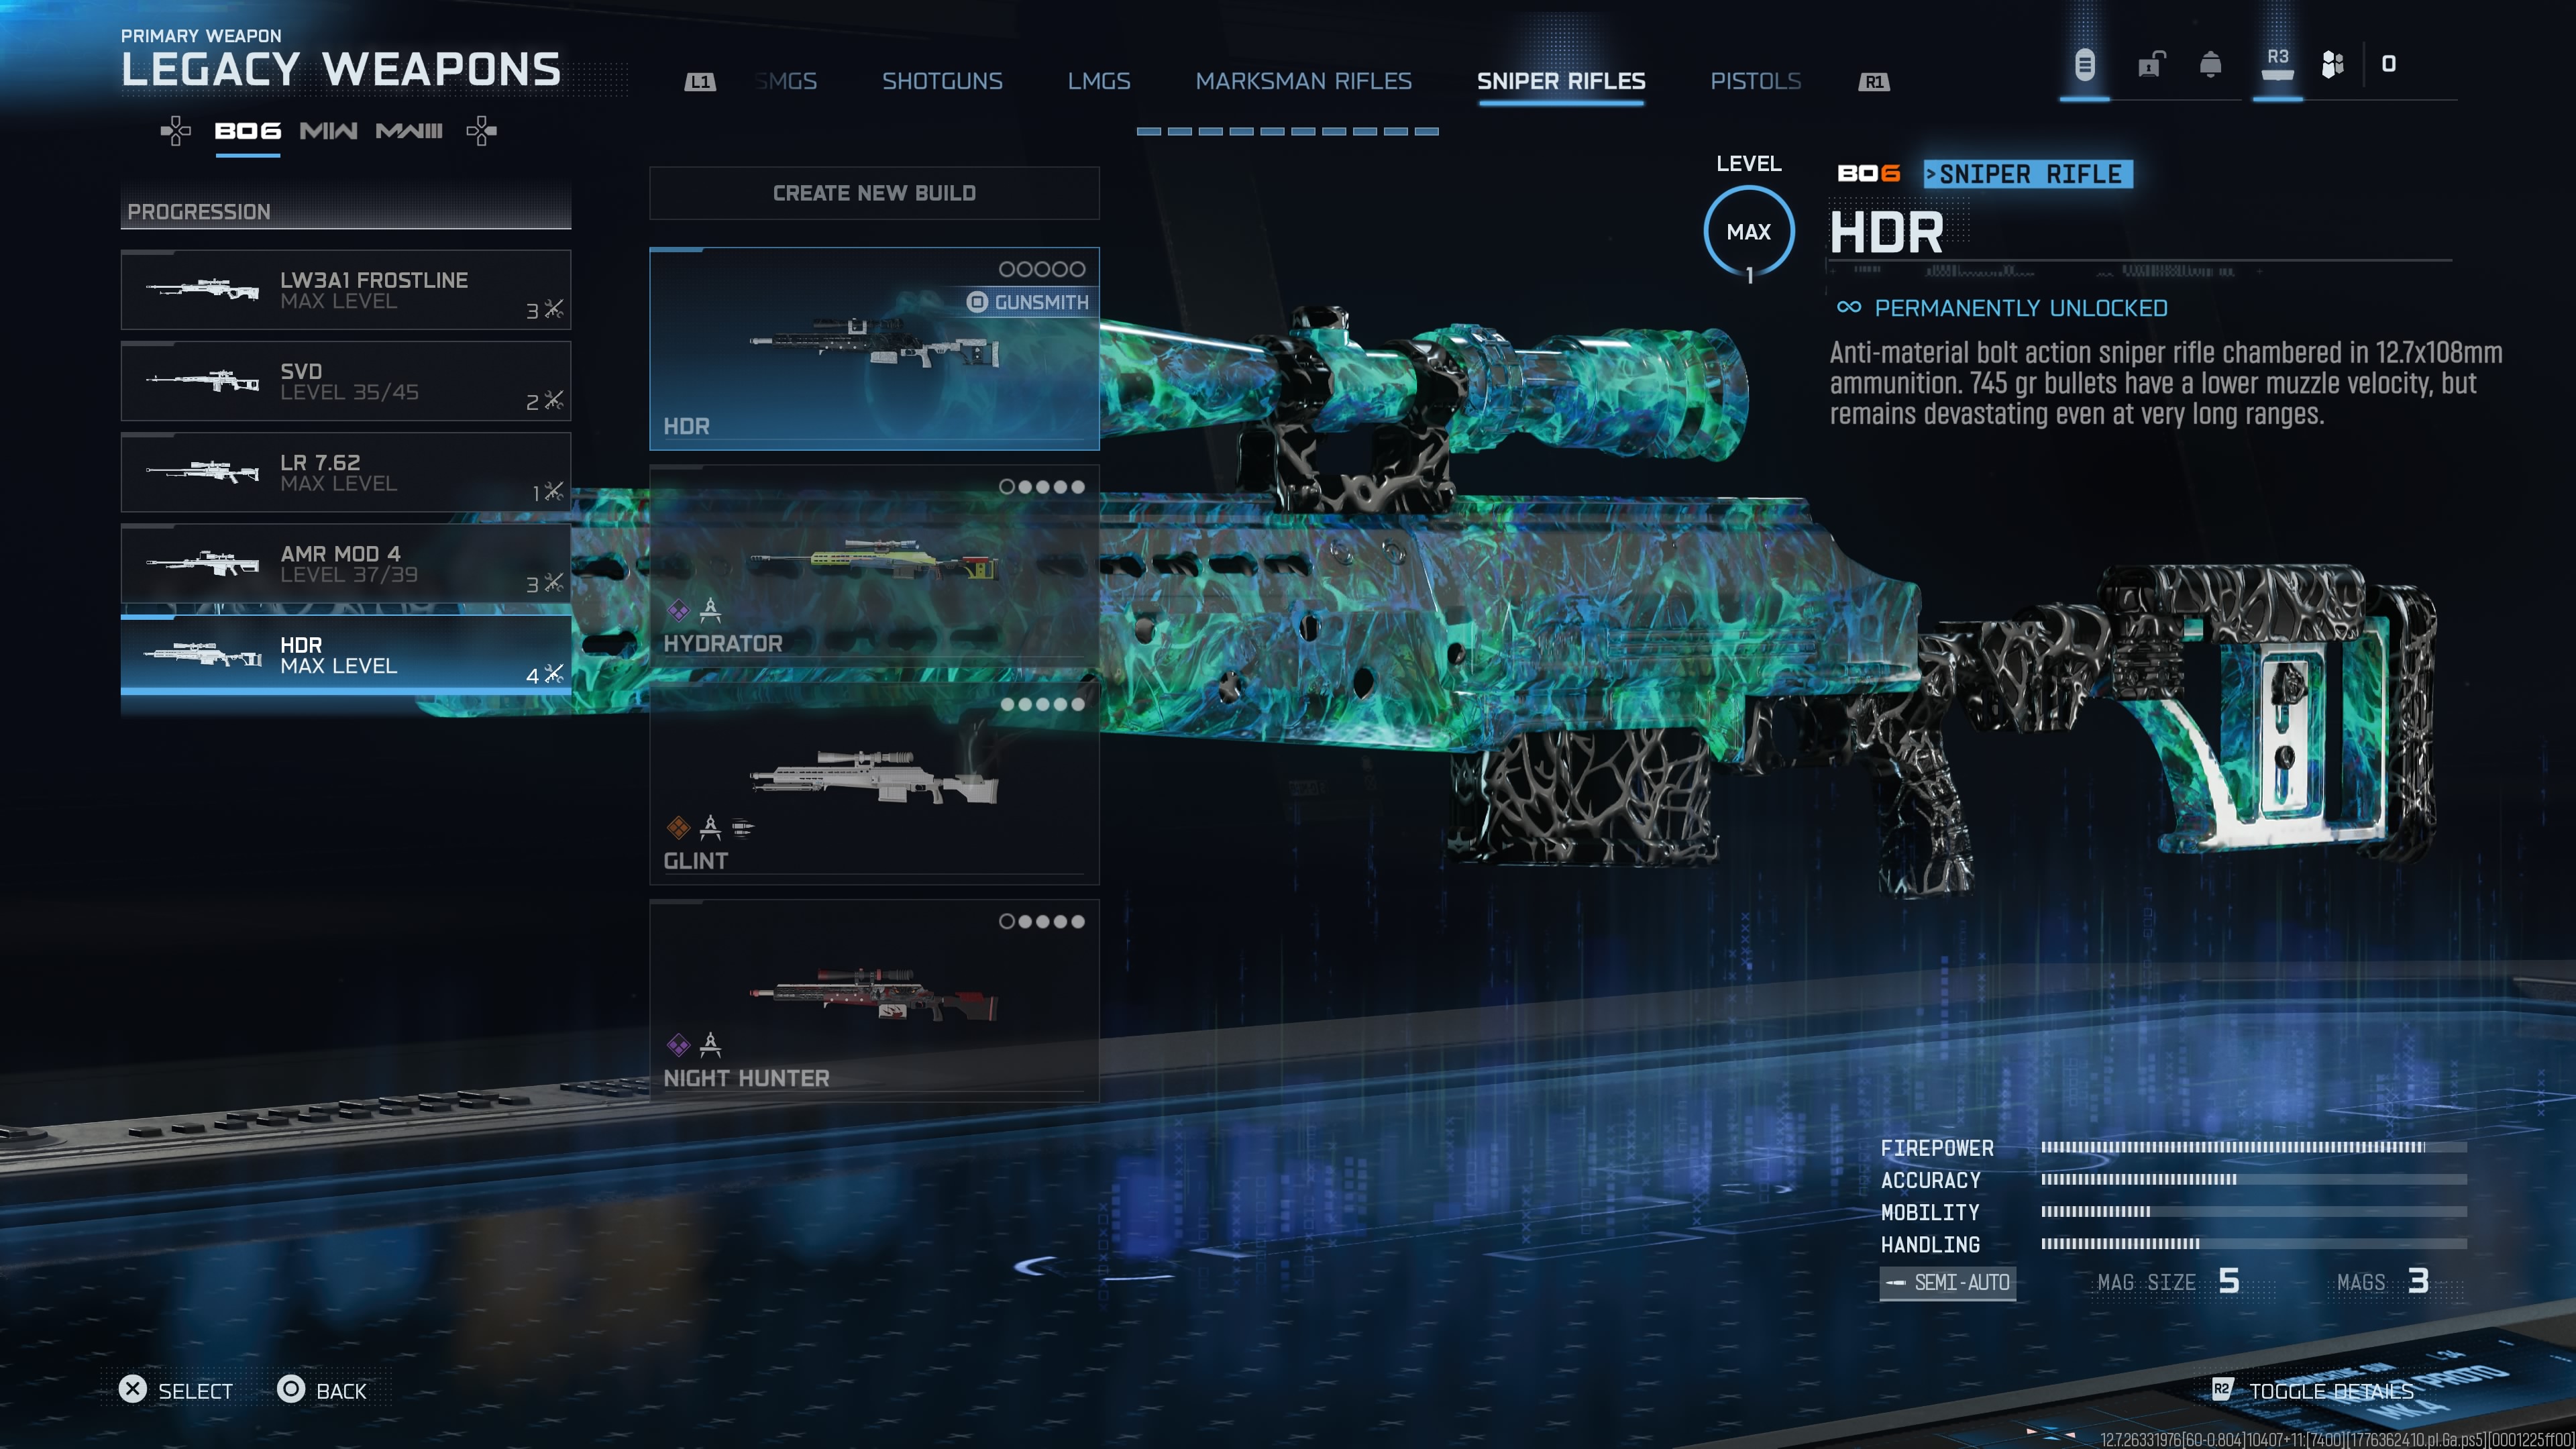
Task: Select the Sniper Rifles tab
Action: click(1561, 81)
